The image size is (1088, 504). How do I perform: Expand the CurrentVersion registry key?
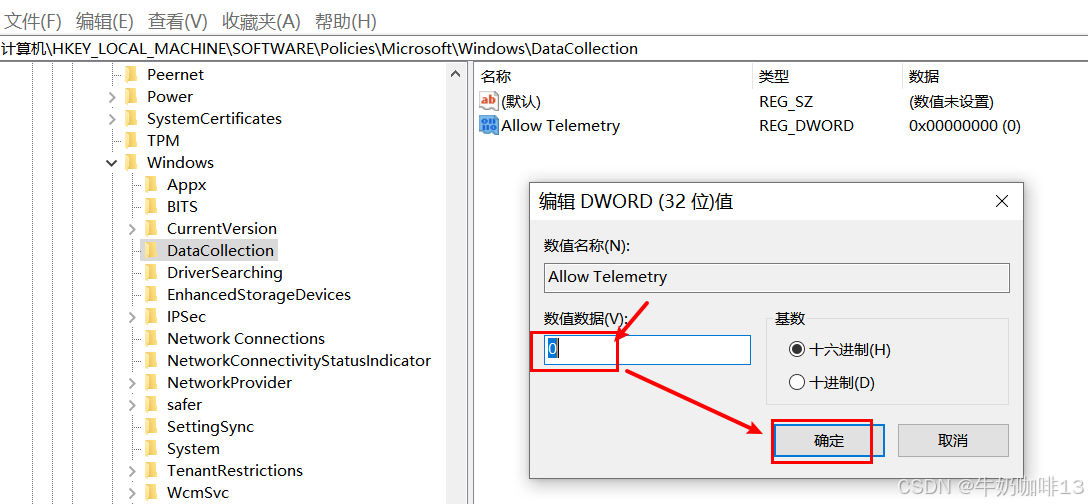(x=132, y=229)
